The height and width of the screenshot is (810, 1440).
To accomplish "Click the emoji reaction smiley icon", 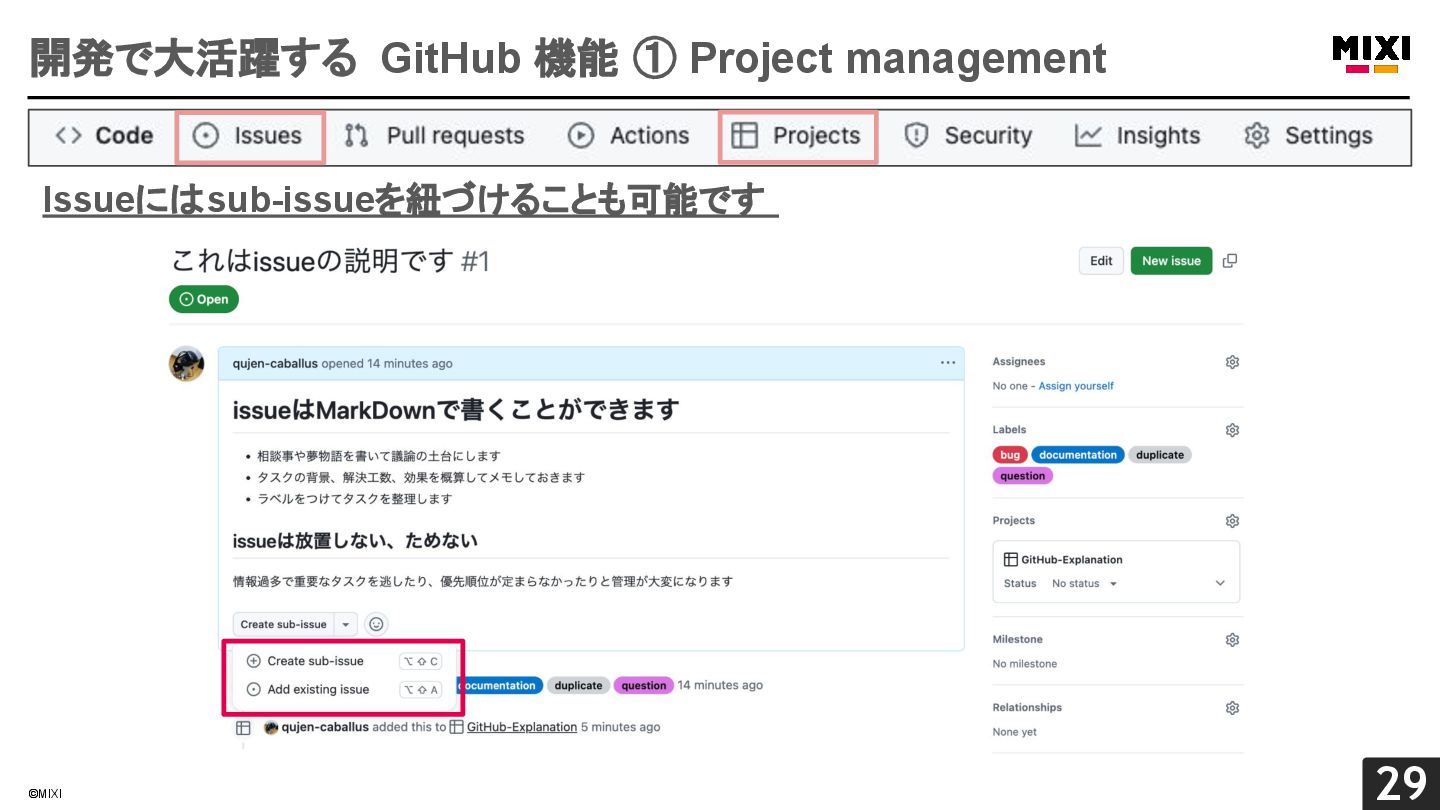I will tap(376, 624).
